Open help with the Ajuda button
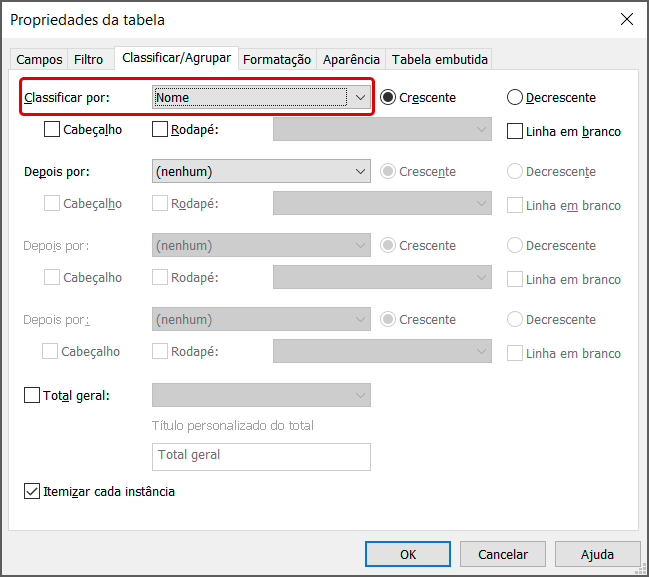The width and height of the screenshot is (649, 577). click(x=597, y=554)
